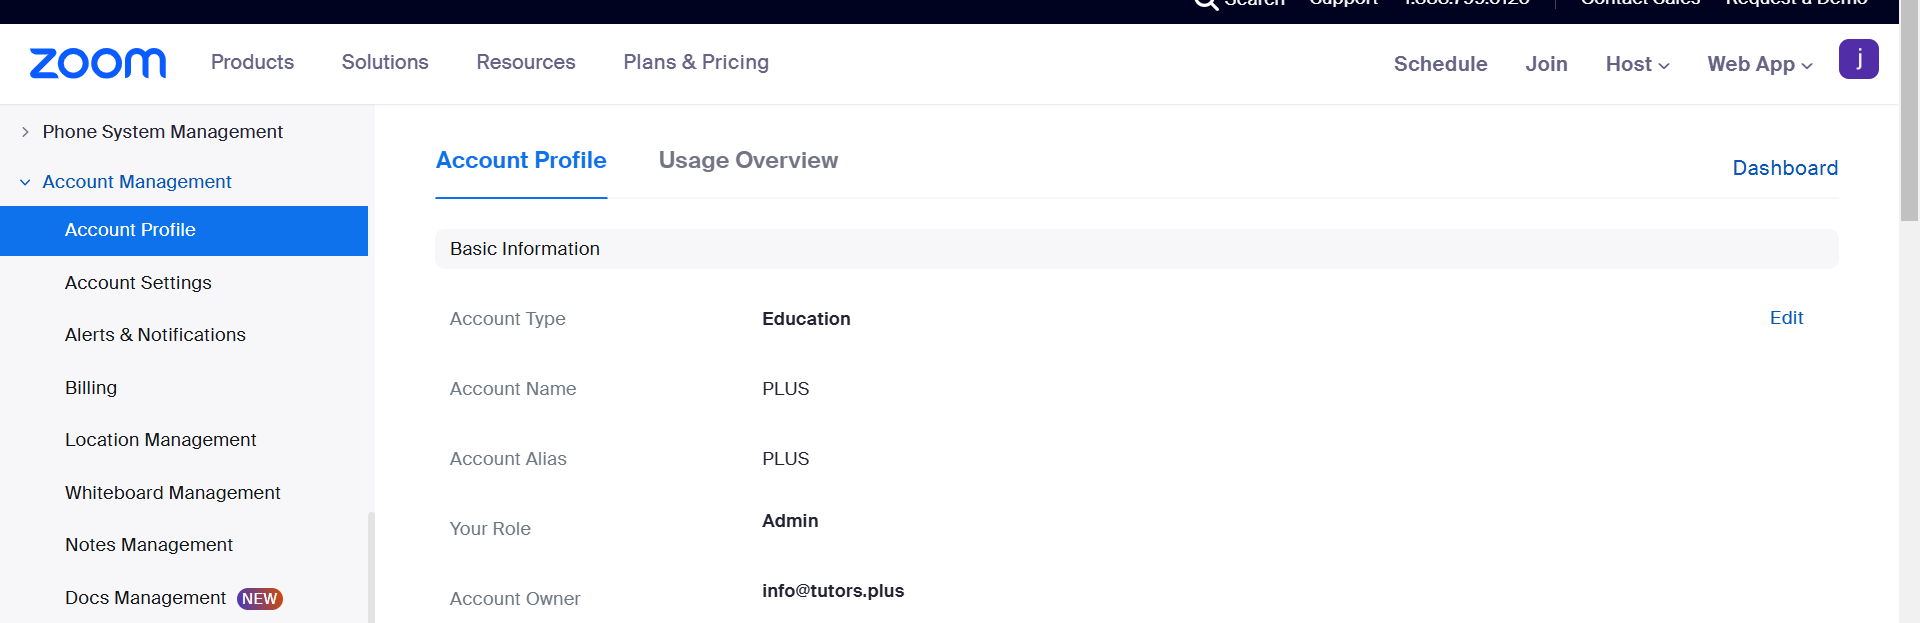Open the Dashboard link
Screen dimensions: 1920x623
coord(1785,168)
